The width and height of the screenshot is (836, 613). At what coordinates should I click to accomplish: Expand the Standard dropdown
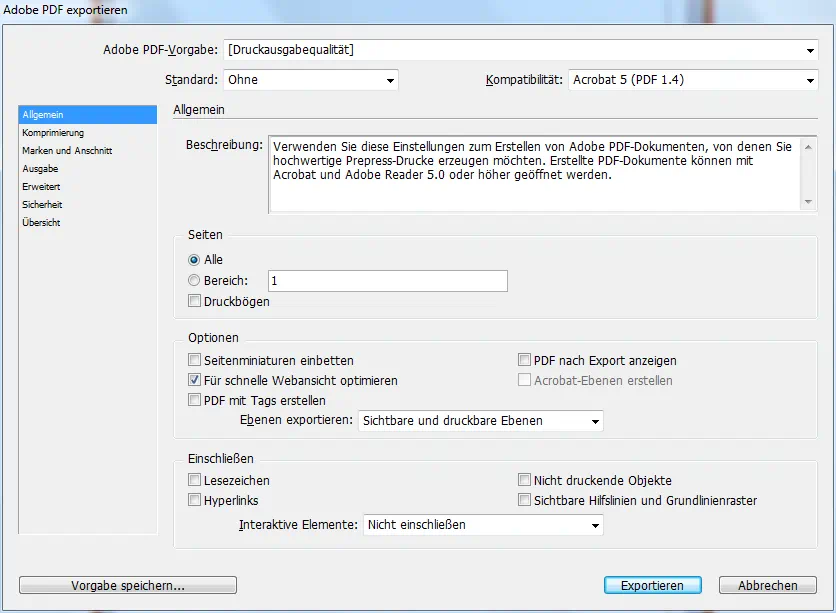[x=310, y=80]
